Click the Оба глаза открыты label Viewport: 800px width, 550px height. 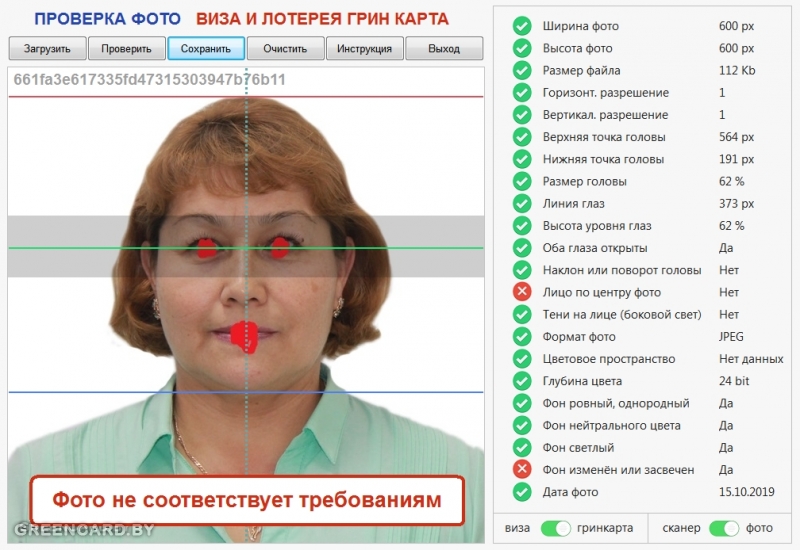point(595,248)
